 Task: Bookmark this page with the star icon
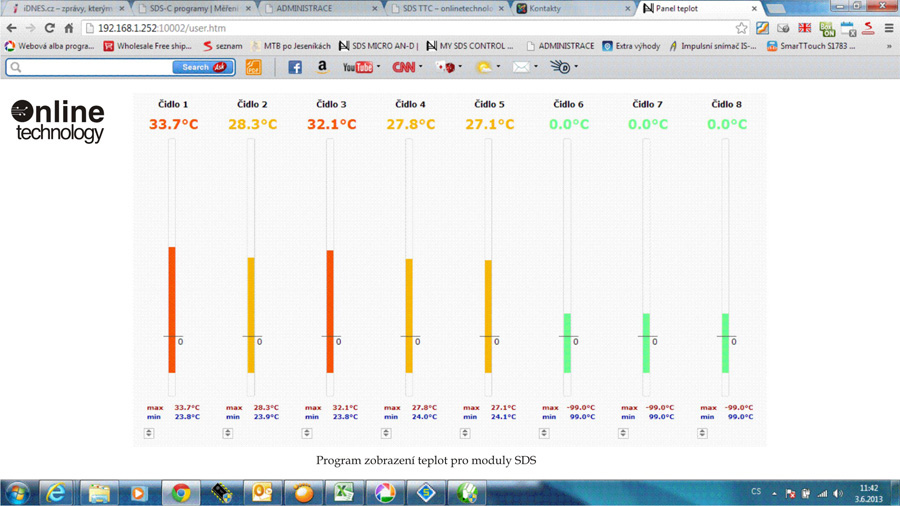741,28
